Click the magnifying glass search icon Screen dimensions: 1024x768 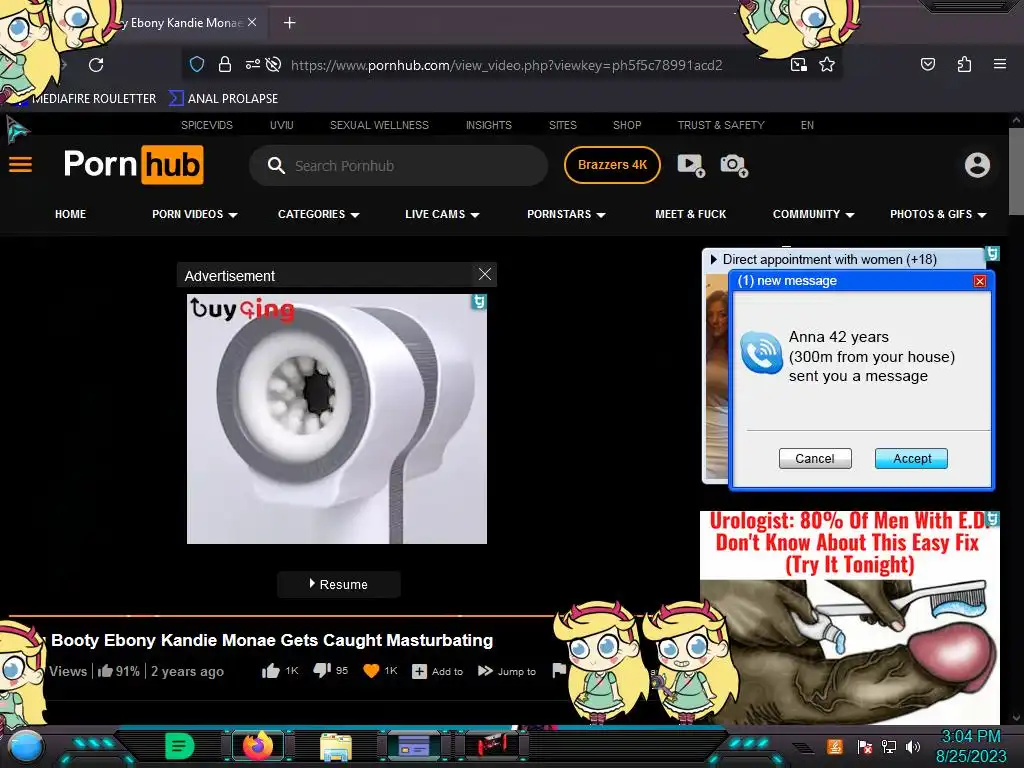[x=276, y=165]
